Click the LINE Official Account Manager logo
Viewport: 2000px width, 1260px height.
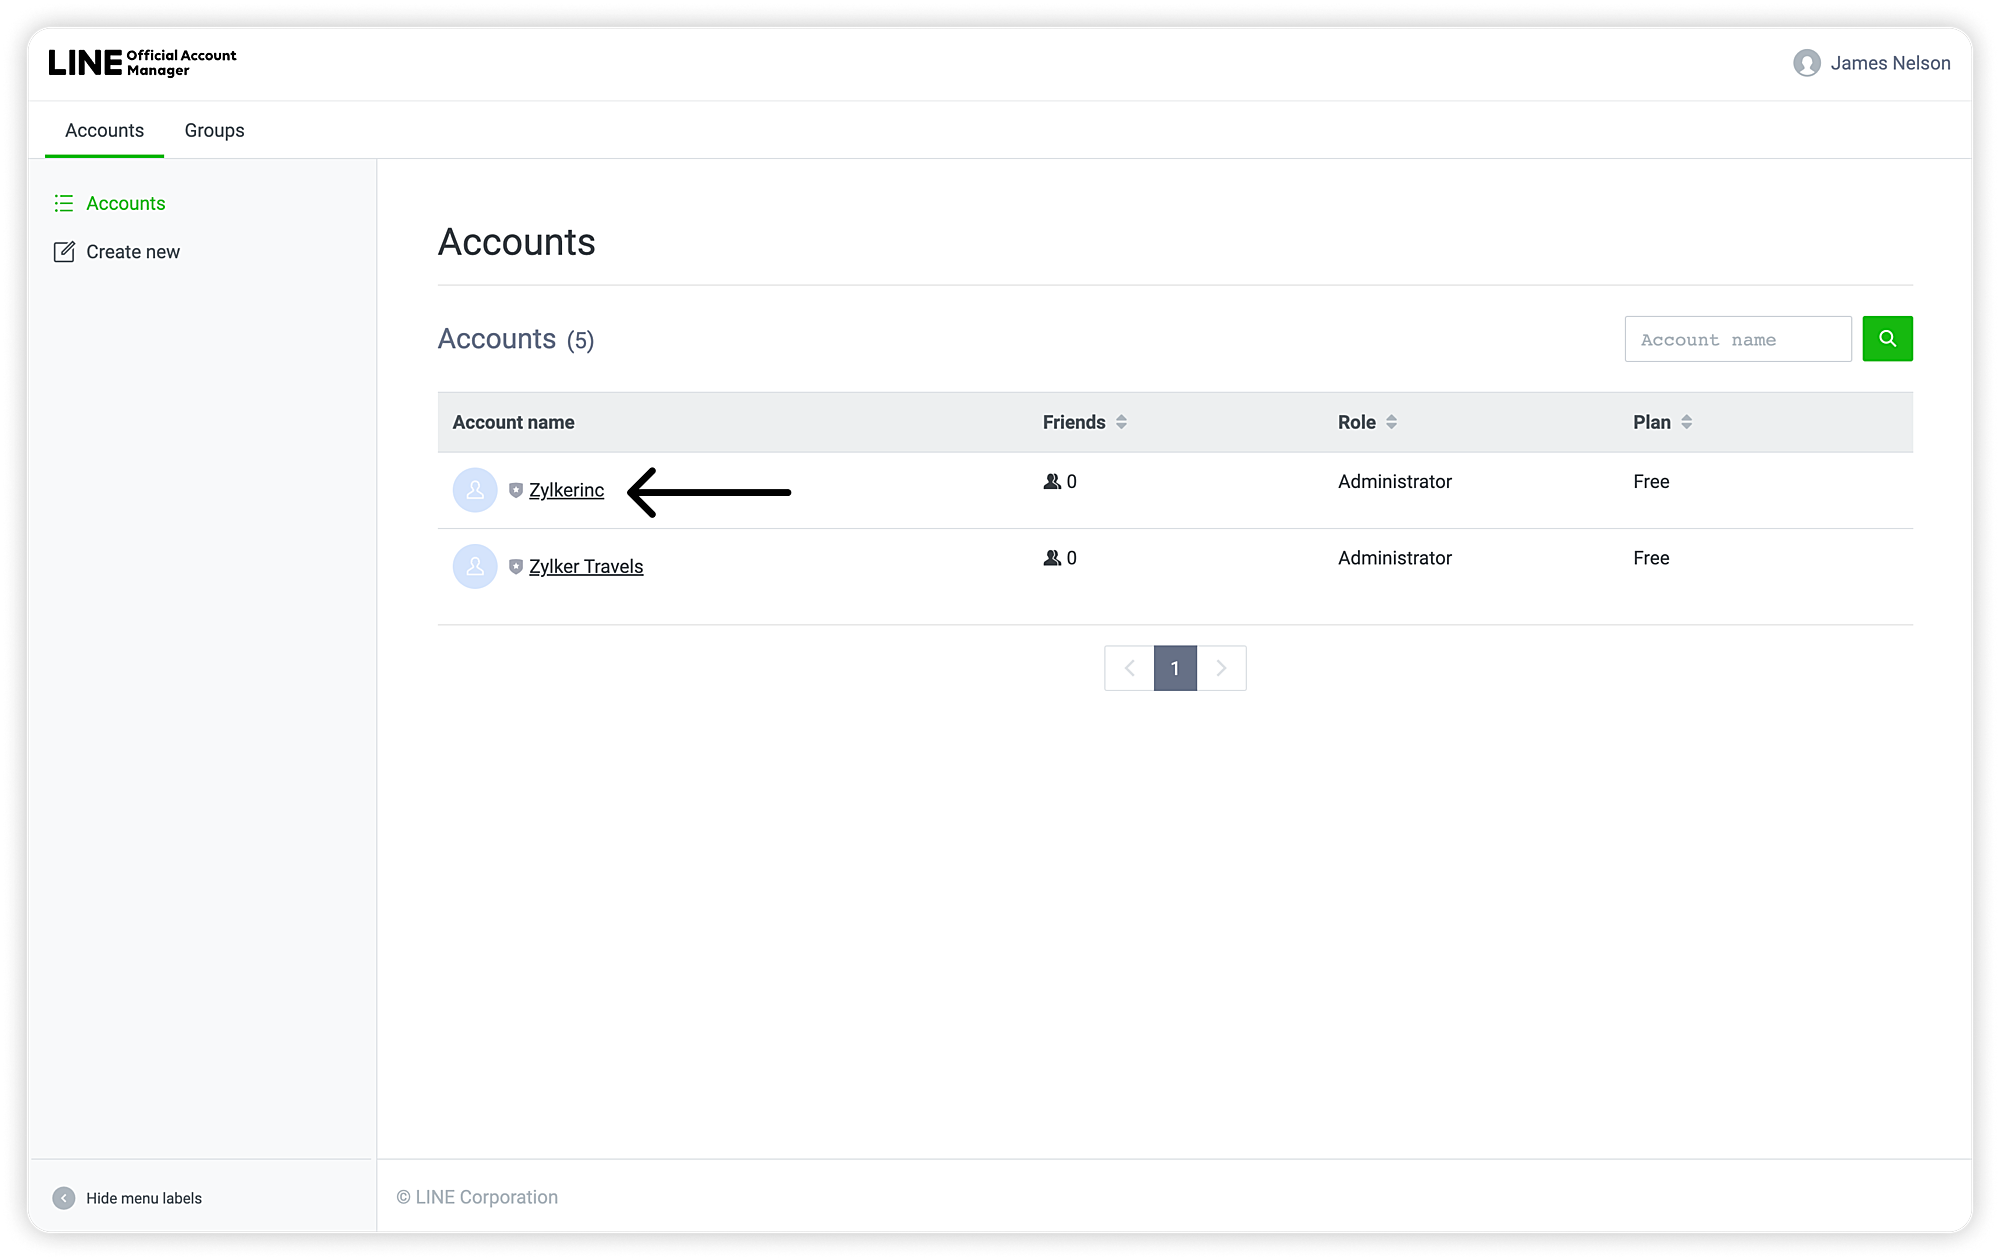(143, 63)
